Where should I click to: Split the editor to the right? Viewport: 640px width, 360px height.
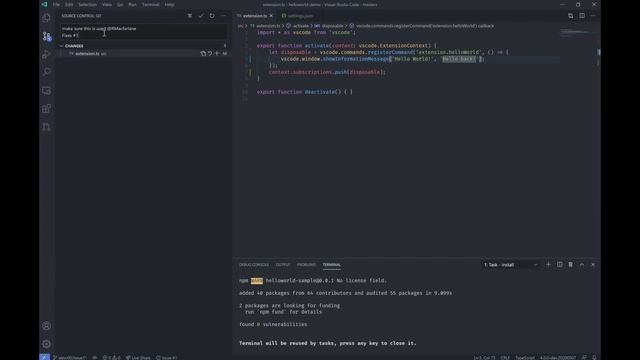pos(582,16)
